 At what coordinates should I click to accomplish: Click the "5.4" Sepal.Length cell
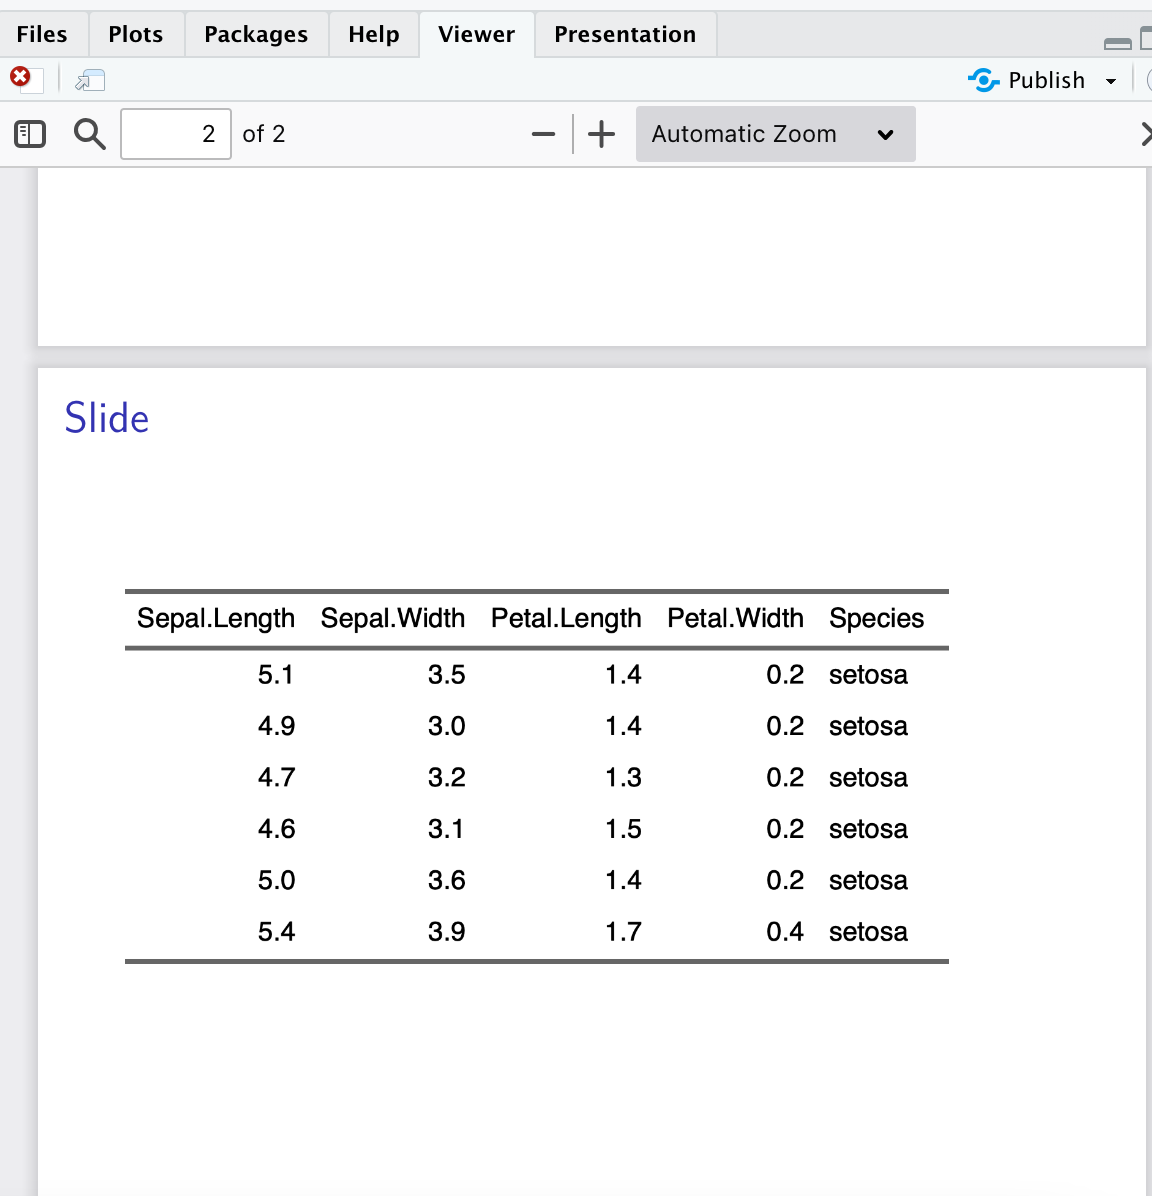275,932
